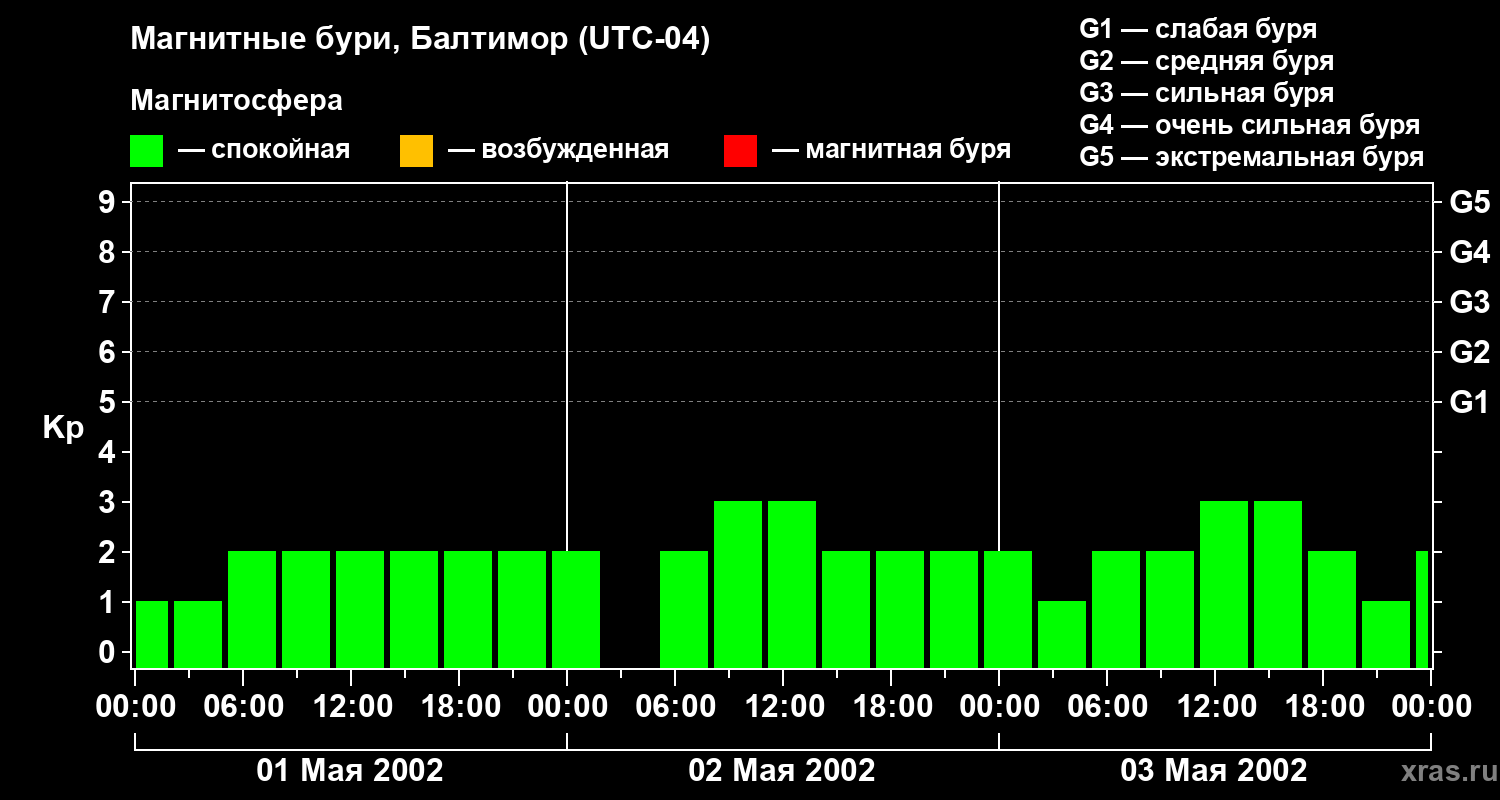
Task: Click the 01 May bar starting at 18:00
Action: click(x=468, y=609)
